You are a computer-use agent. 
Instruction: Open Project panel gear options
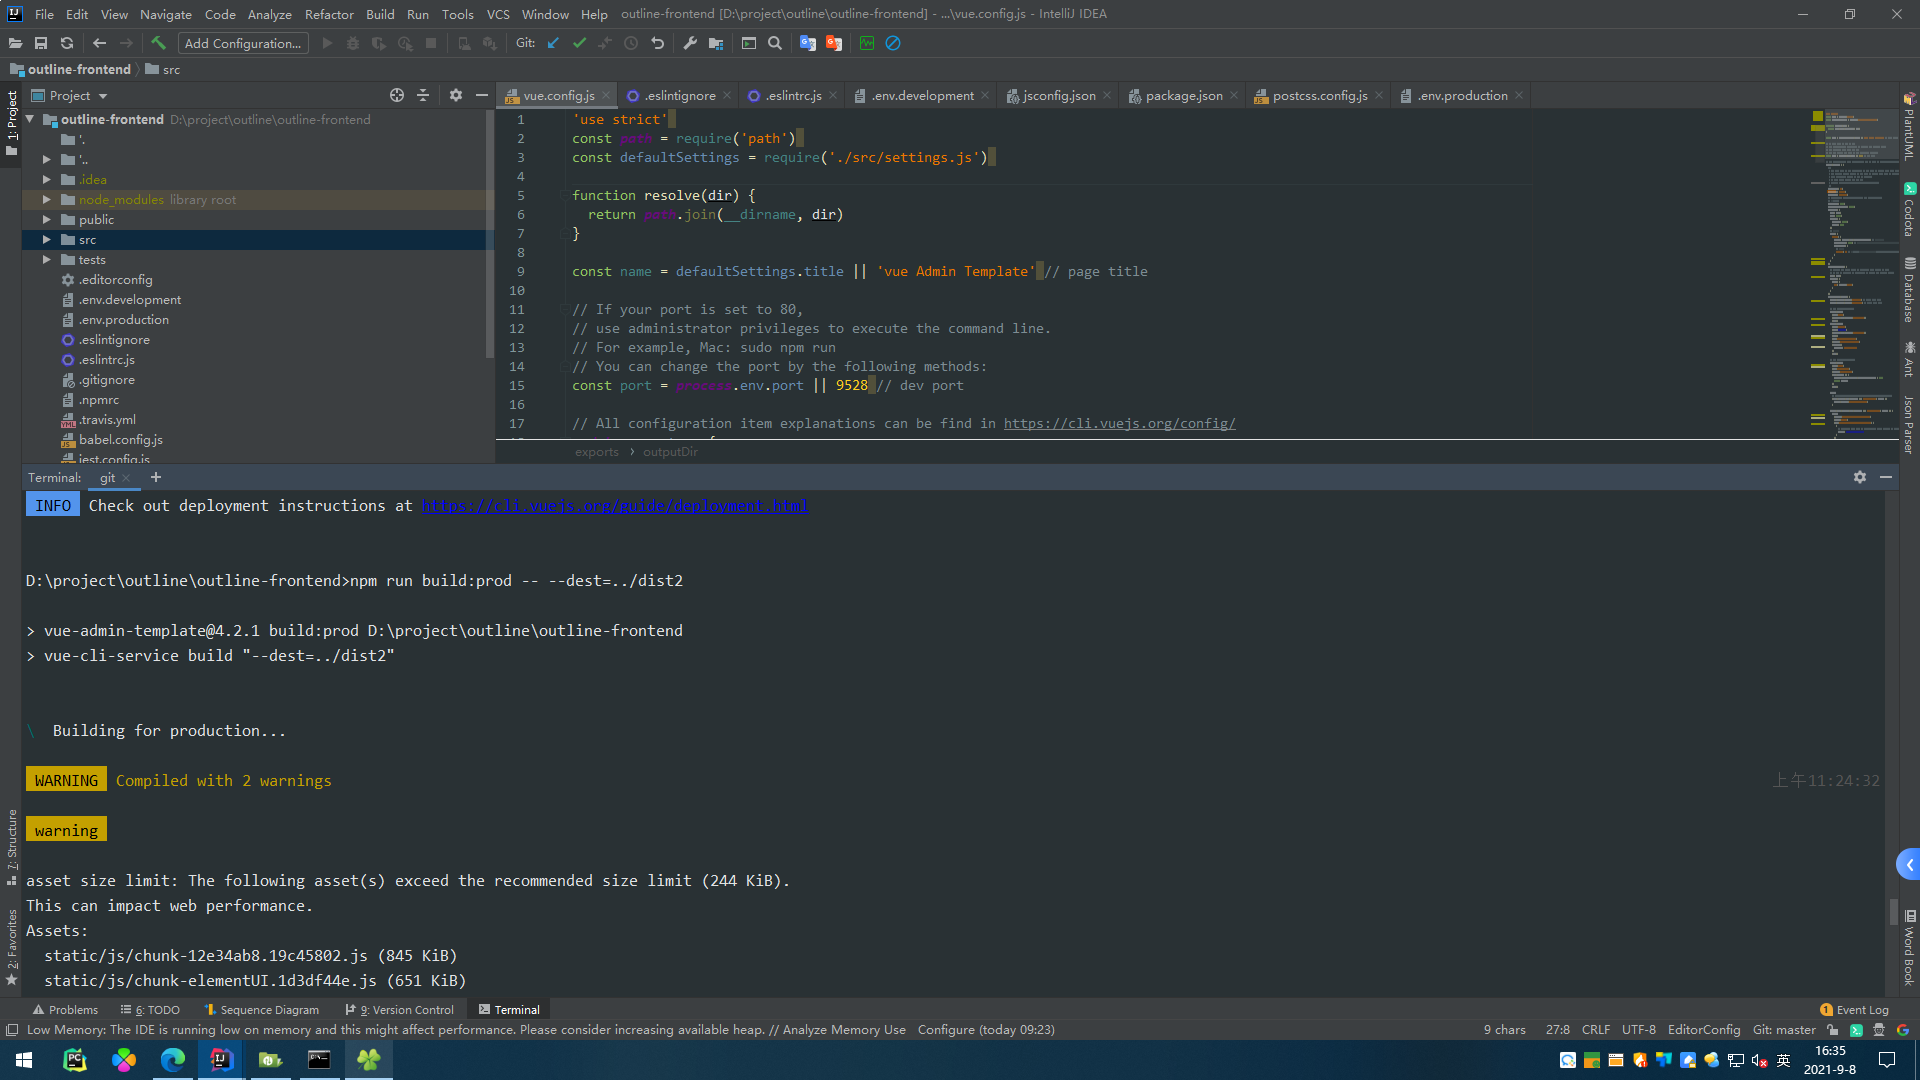456,95
